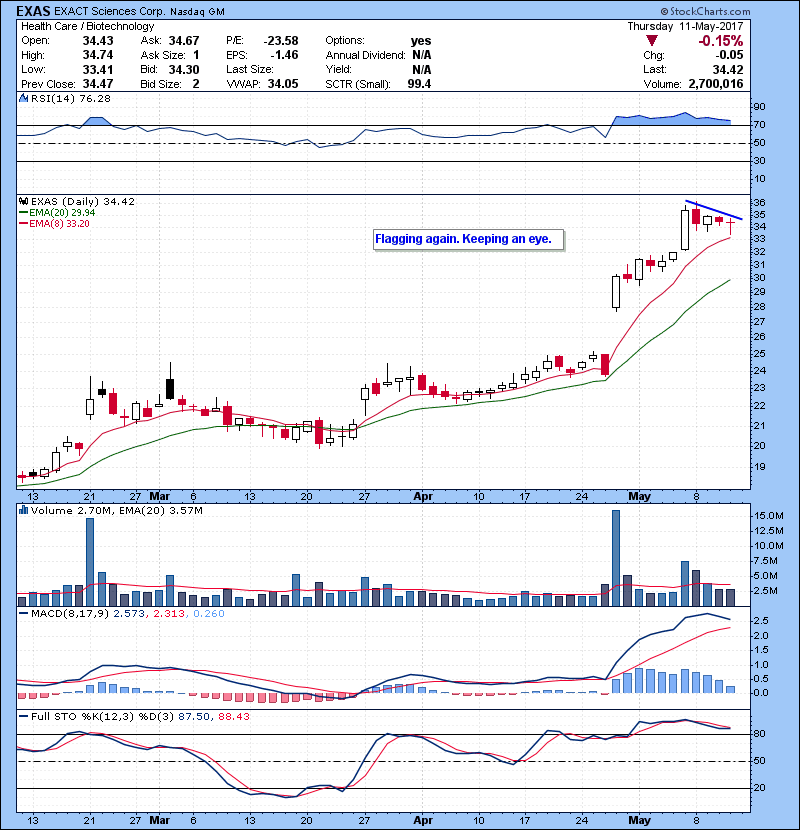Click the candlestick icon beside EXAS (Daily)
This screenshot has height=830, width=800.
click(23, 201)
